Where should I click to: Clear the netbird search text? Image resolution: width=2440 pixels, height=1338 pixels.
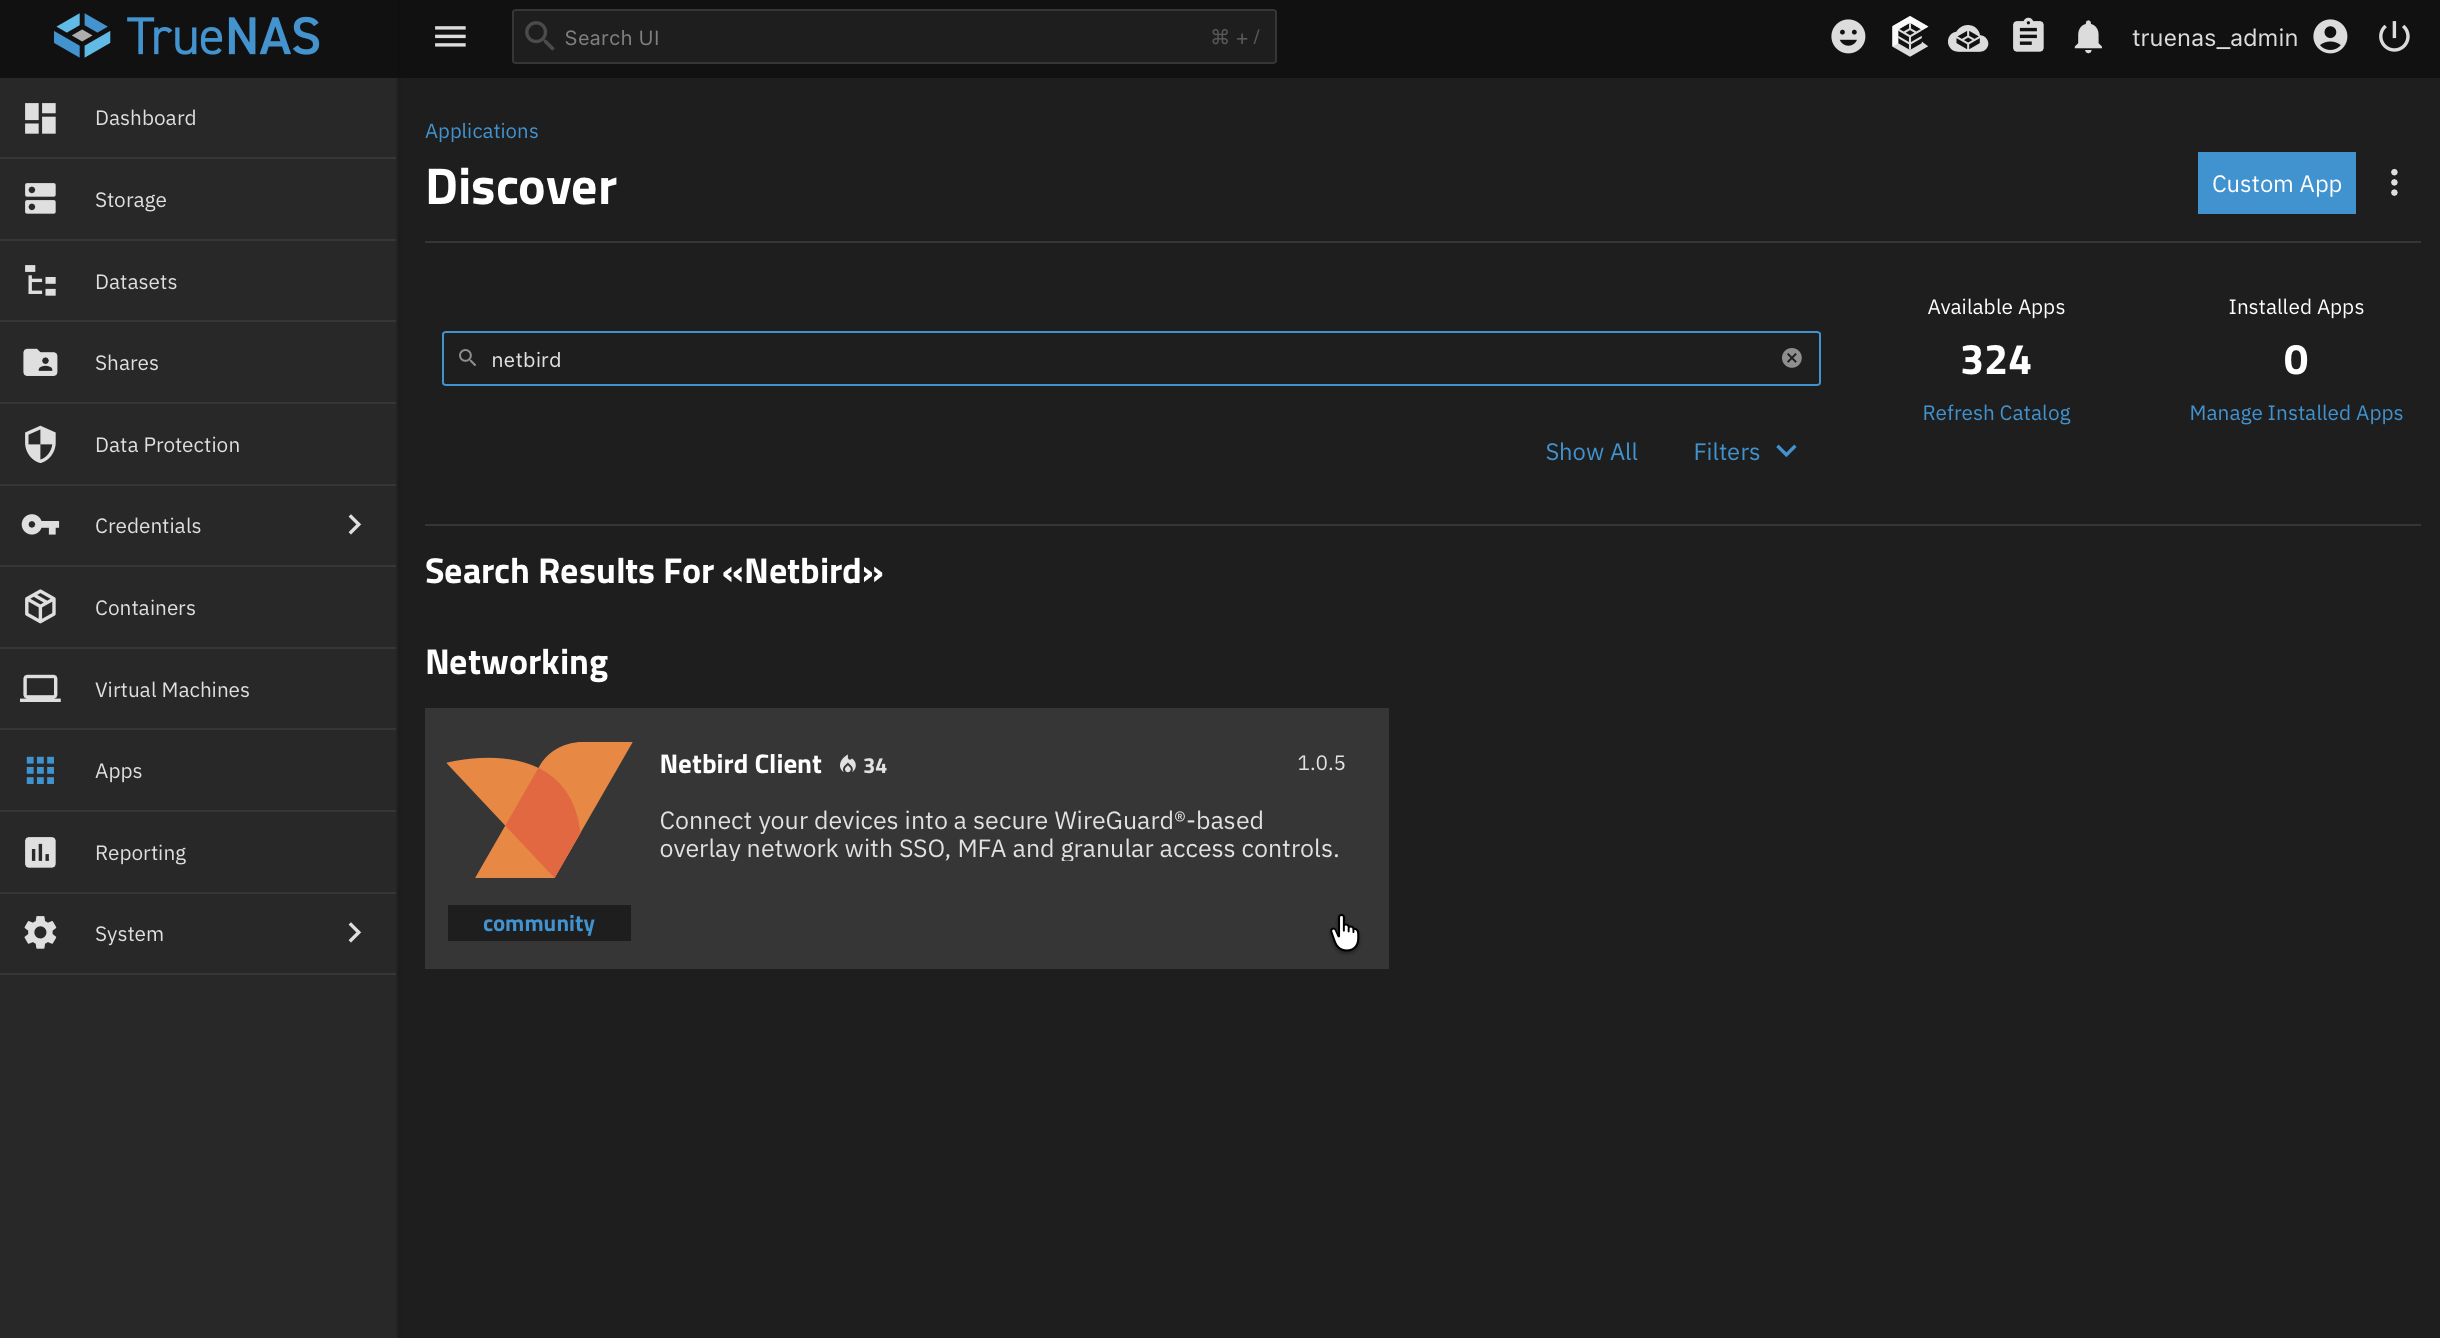point(1791,358)
